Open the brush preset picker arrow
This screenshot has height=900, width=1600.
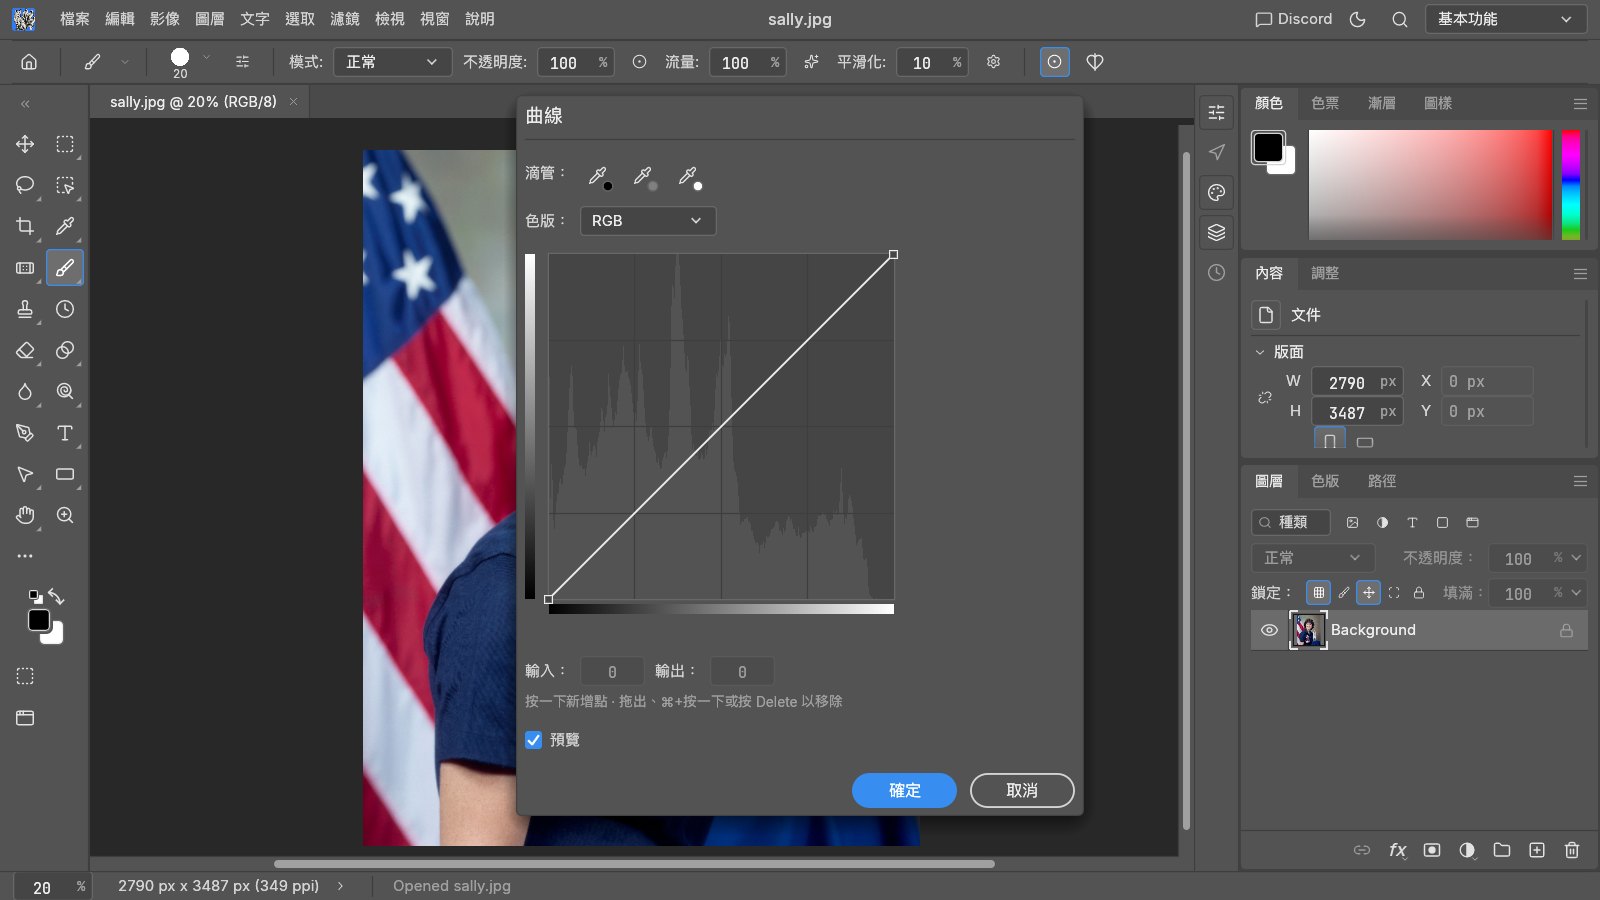(x=207, y=58)
